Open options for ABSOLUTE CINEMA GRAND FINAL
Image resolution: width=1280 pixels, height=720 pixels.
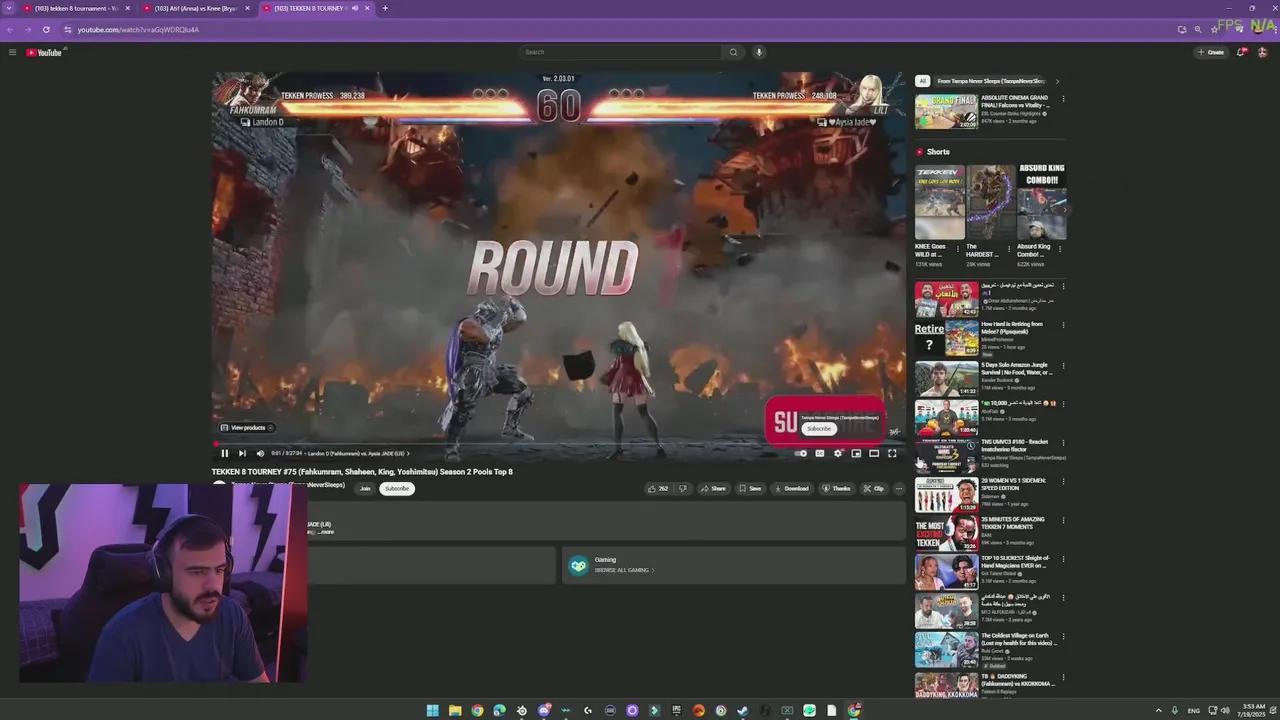pyautogui.click(x=1063, y=99)
